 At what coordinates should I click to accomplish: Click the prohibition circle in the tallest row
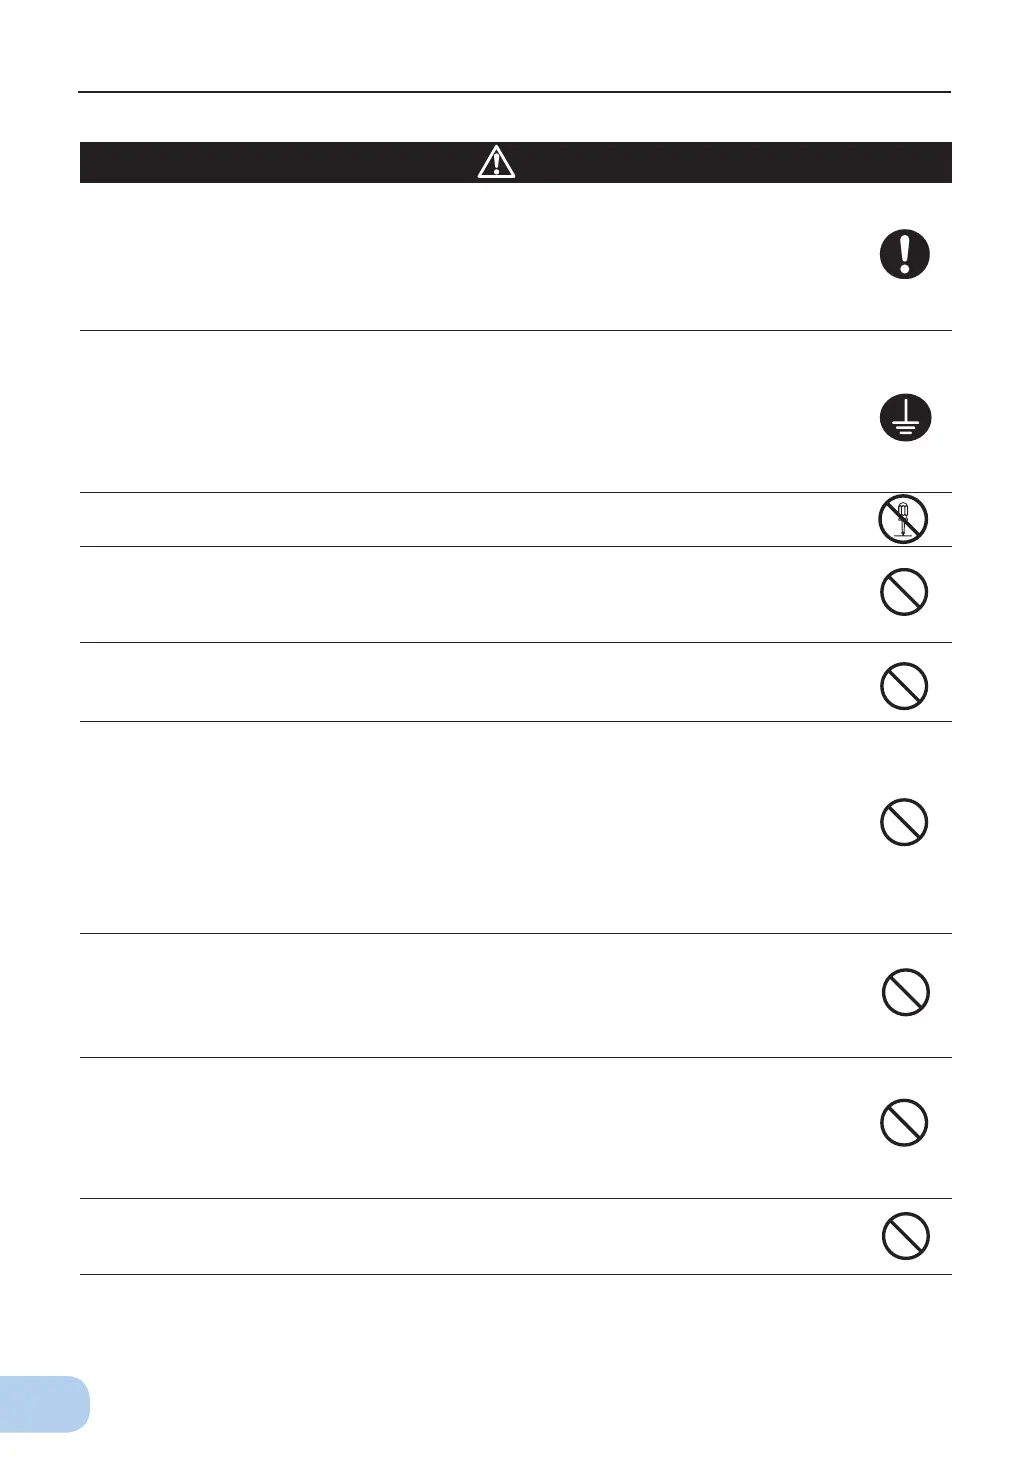[904, 822]
